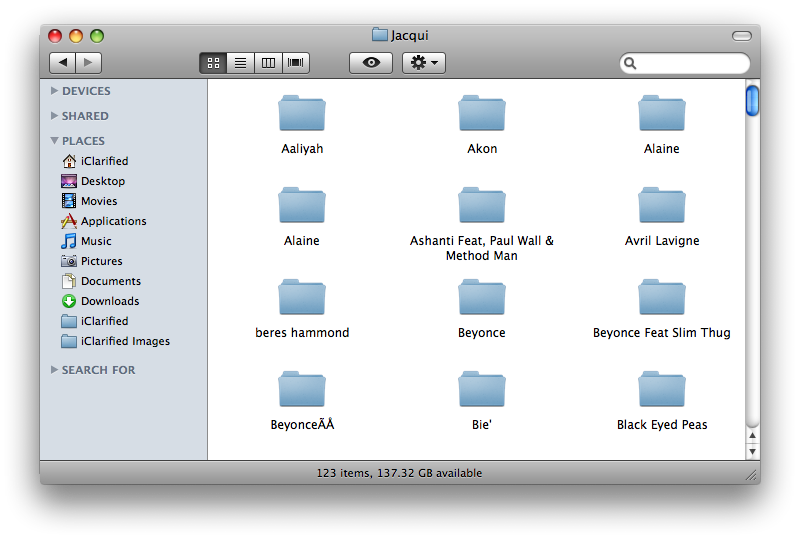This screenshot has width=800, height=539.
Task: Click the vertical scrollbar thumb
Action: 752,101
